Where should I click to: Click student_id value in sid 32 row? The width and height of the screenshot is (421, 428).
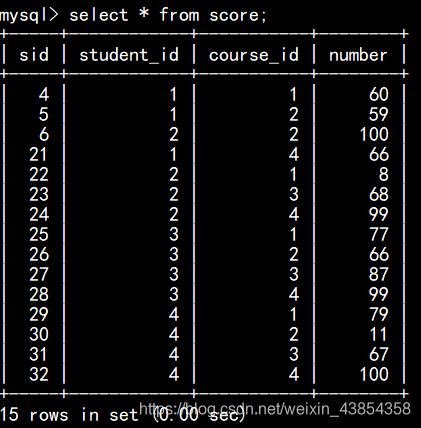tap(174, 374)
